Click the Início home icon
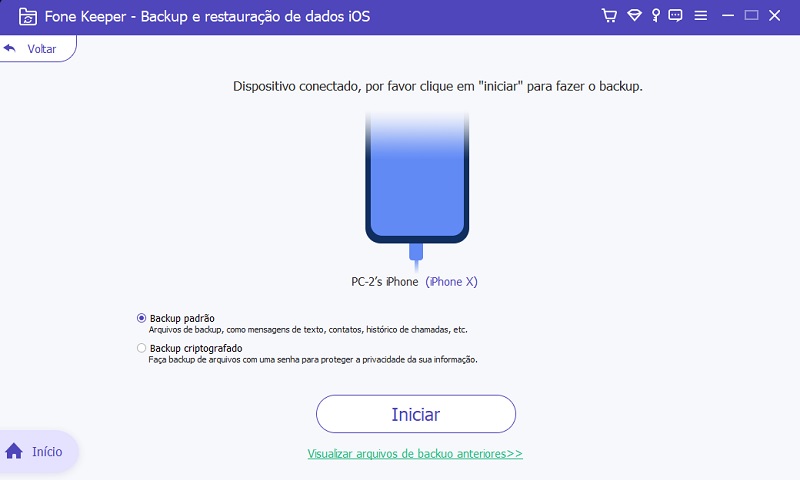The height and width of the screenshot is (480, 800). pos(14,451)
